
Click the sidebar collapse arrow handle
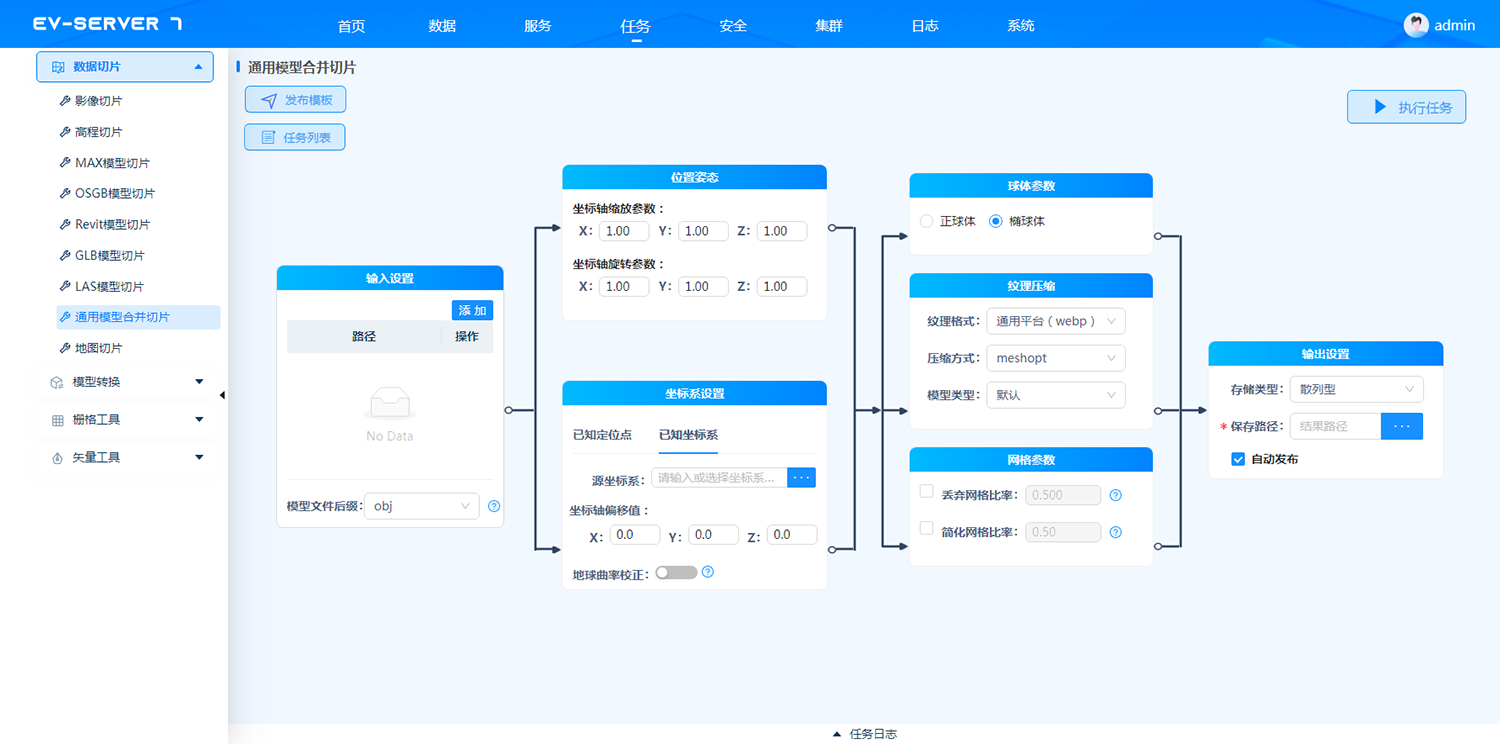pos(222,395)
